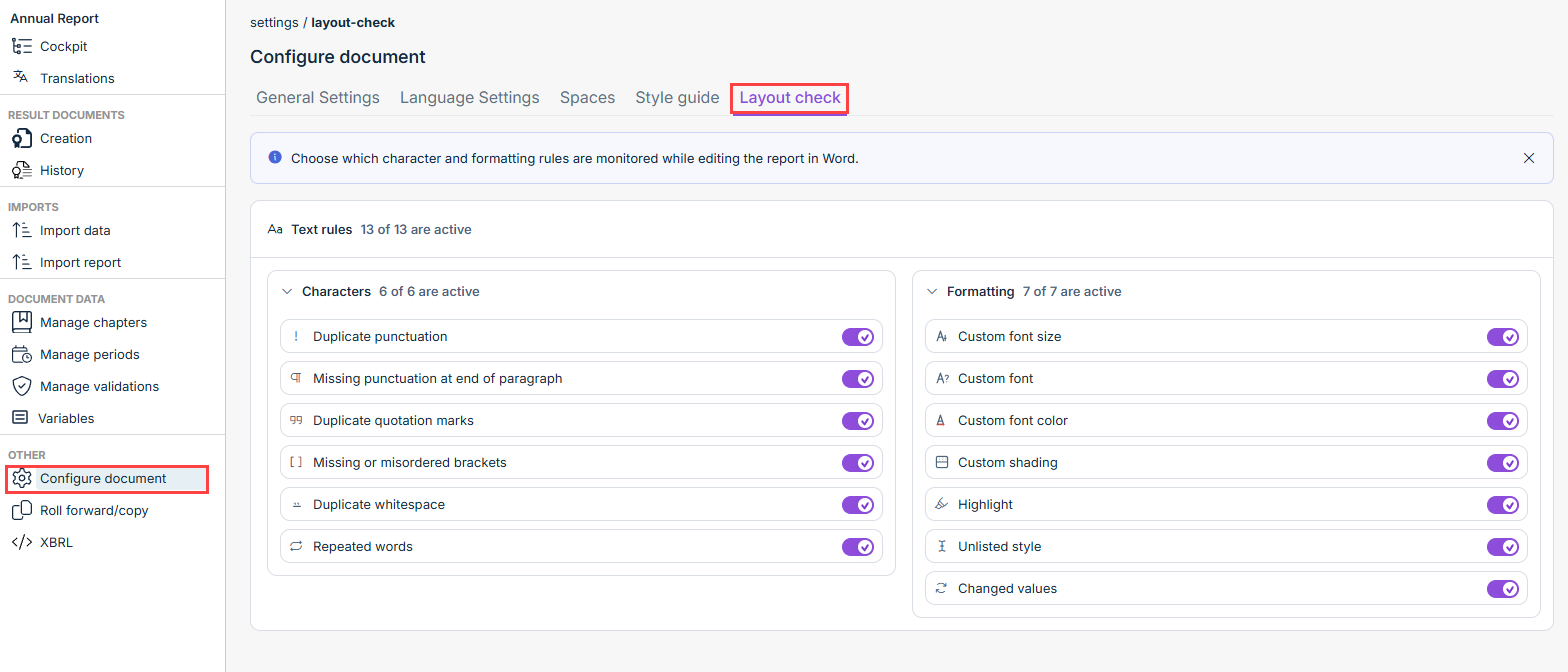Turn off Missing punctuation at end of paragraph
Screen dimensions: 1568x672
click(858, 379)
